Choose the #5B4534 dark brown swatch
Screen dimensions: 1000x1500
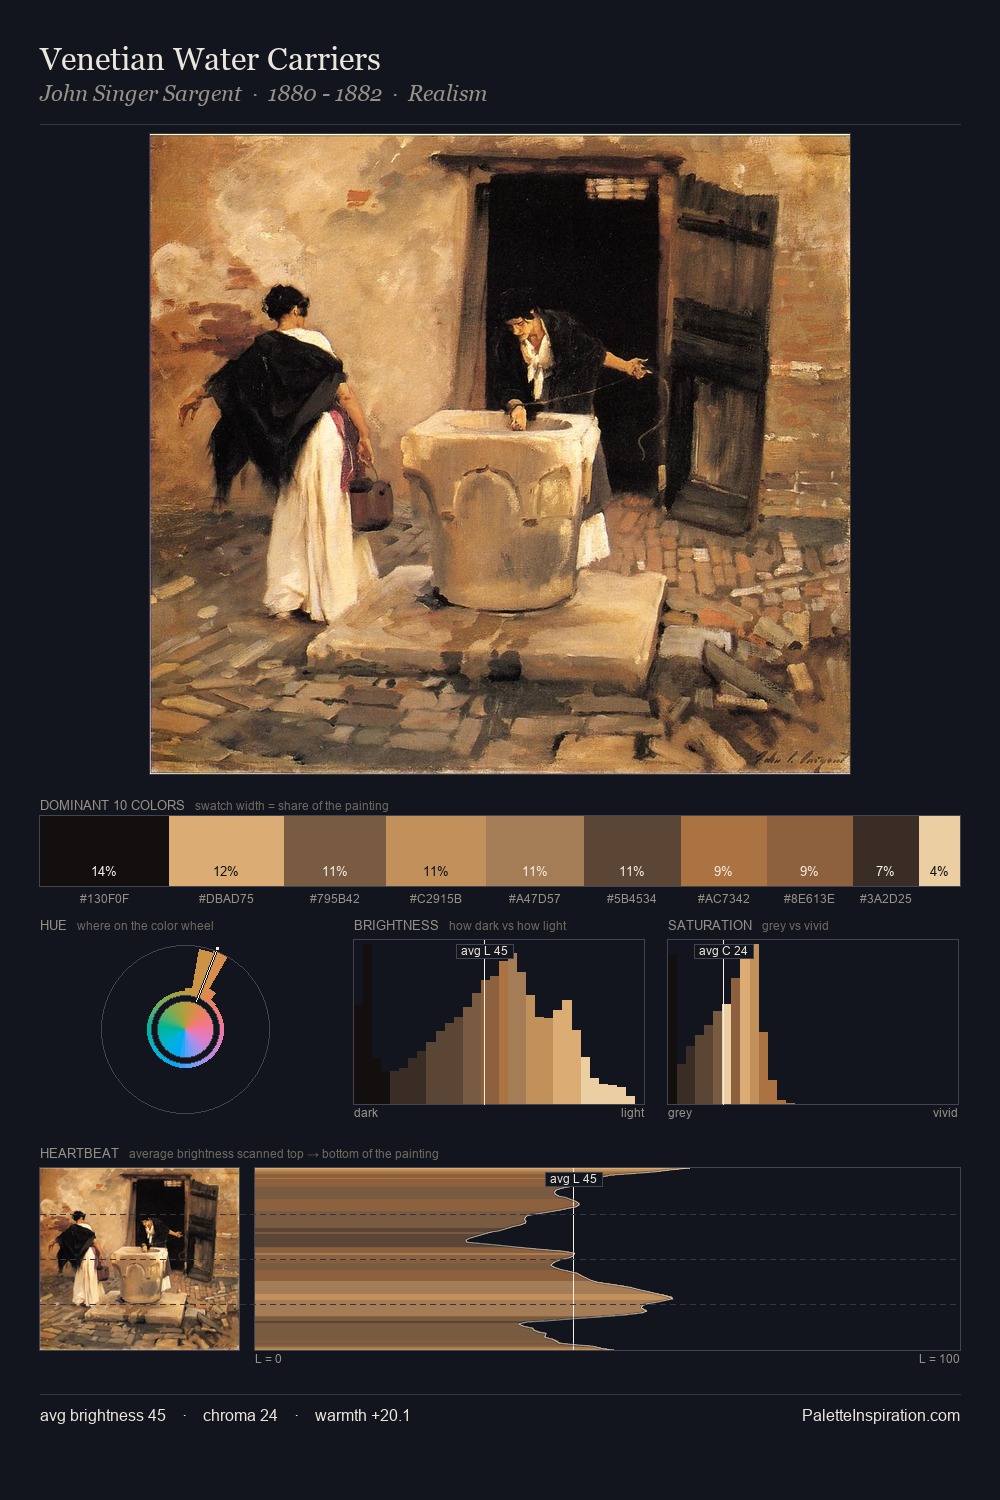pos(632,851)
